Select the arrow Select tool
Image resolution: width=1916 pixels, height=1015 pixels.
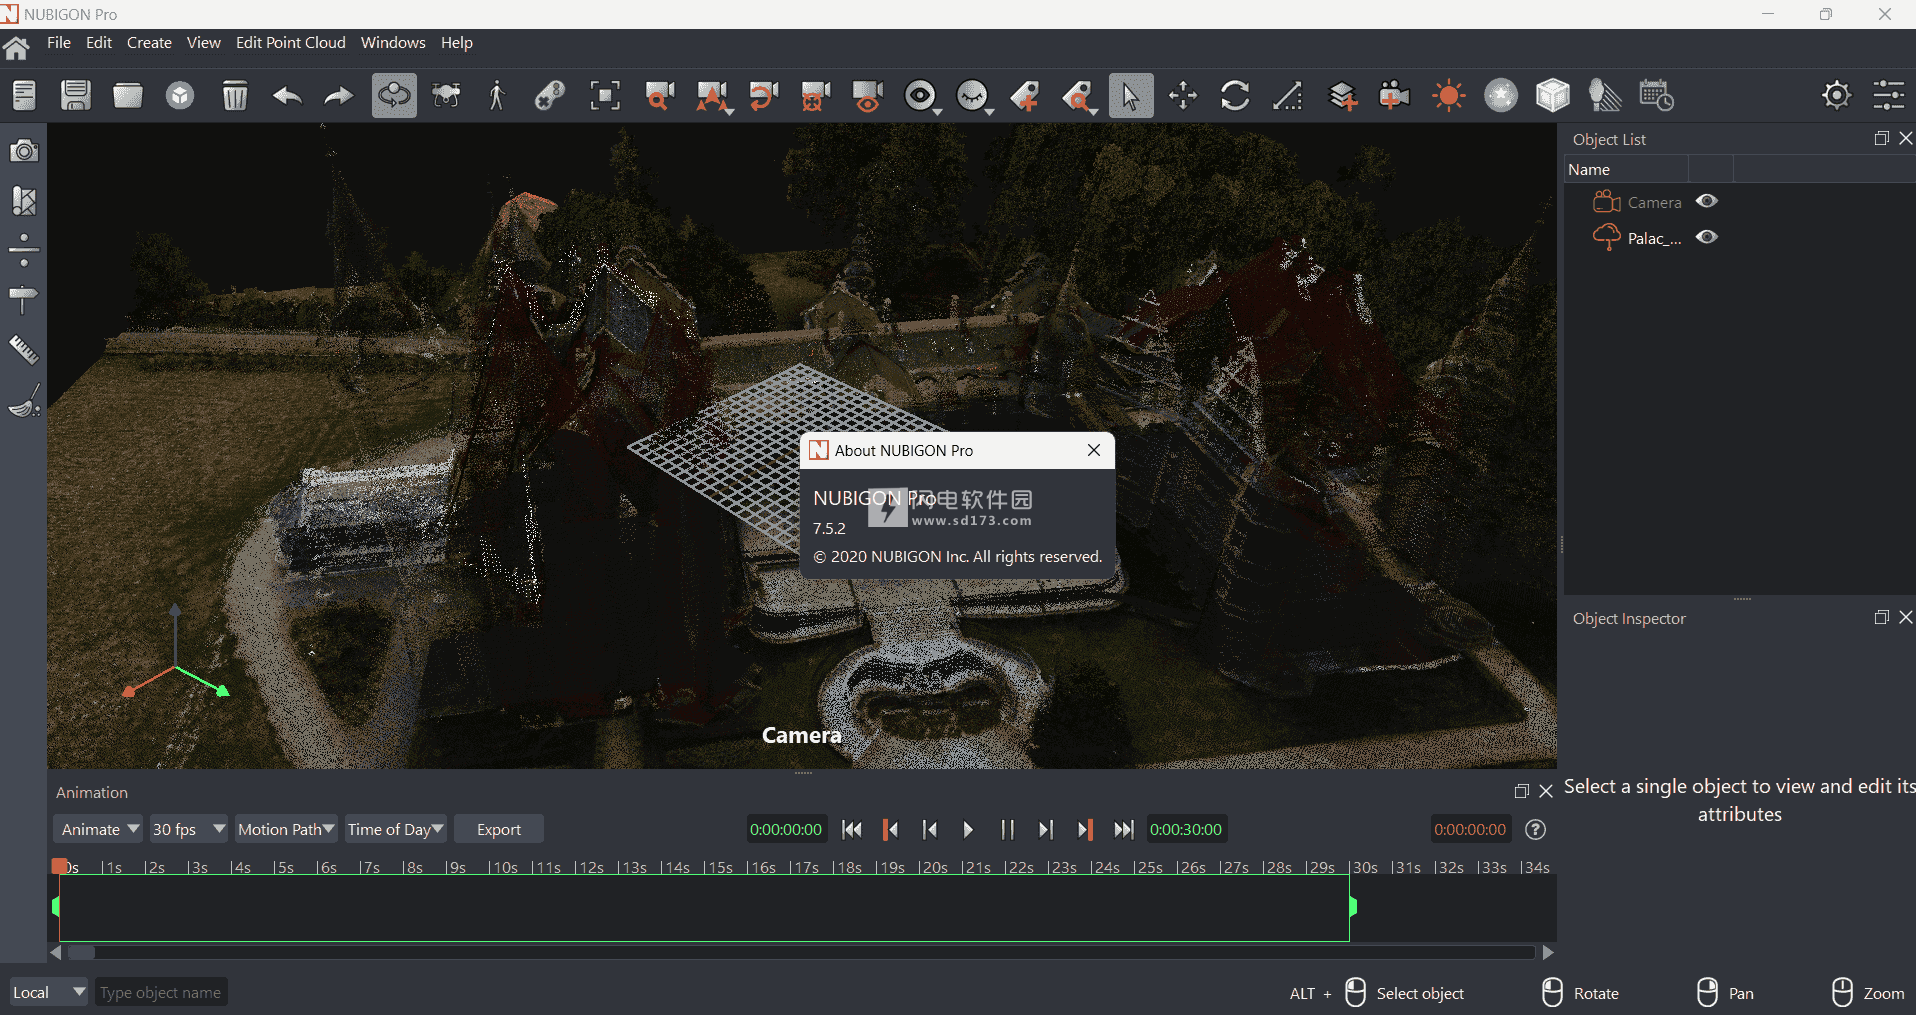tap(1131, 96)
